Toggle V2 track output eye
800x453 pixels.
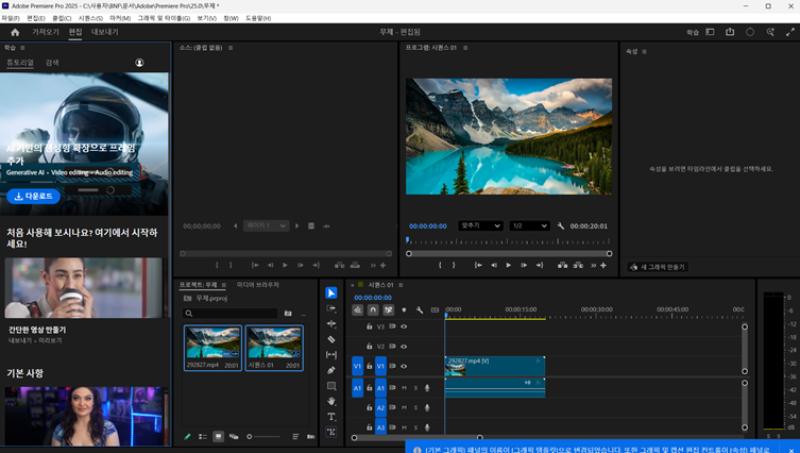click(404, 346)
